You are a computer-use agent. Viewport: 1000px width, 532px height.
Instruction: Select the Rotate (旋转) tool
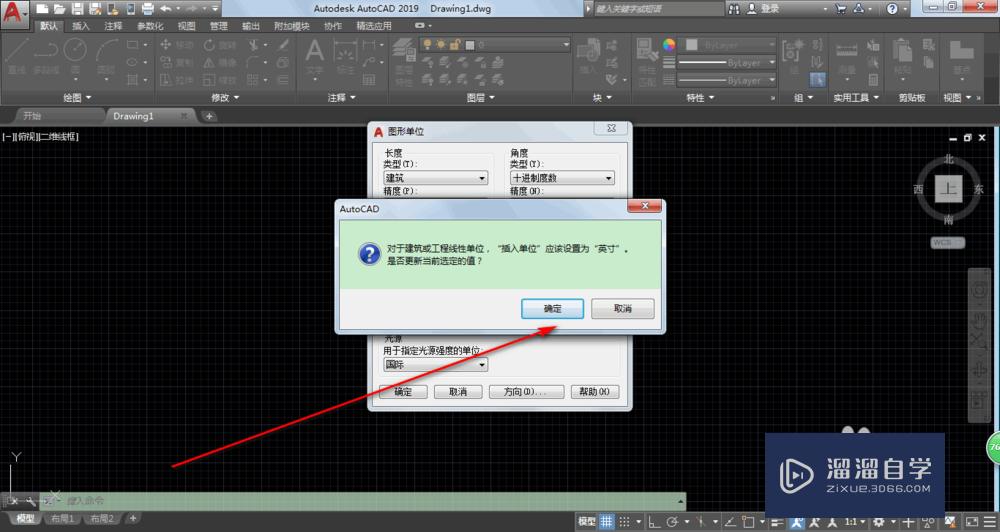tap(220, 45)
